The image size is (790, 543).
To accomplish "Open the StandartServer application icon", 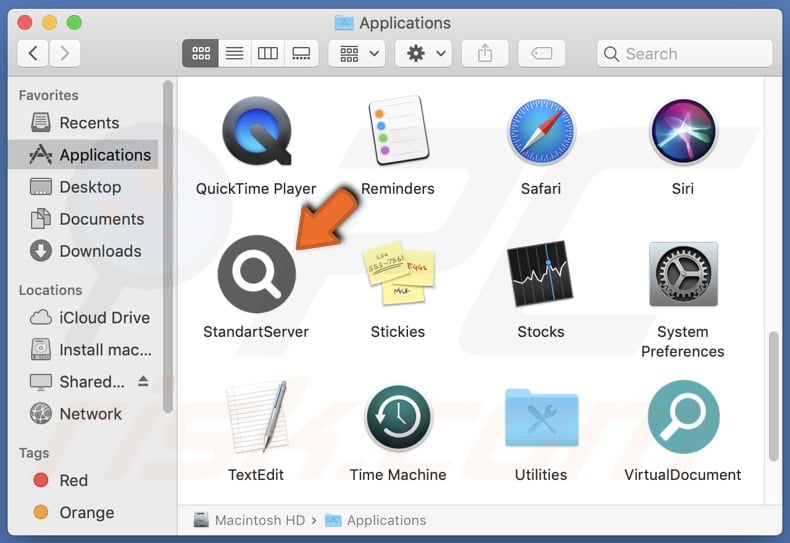I will tap(256, 274).
